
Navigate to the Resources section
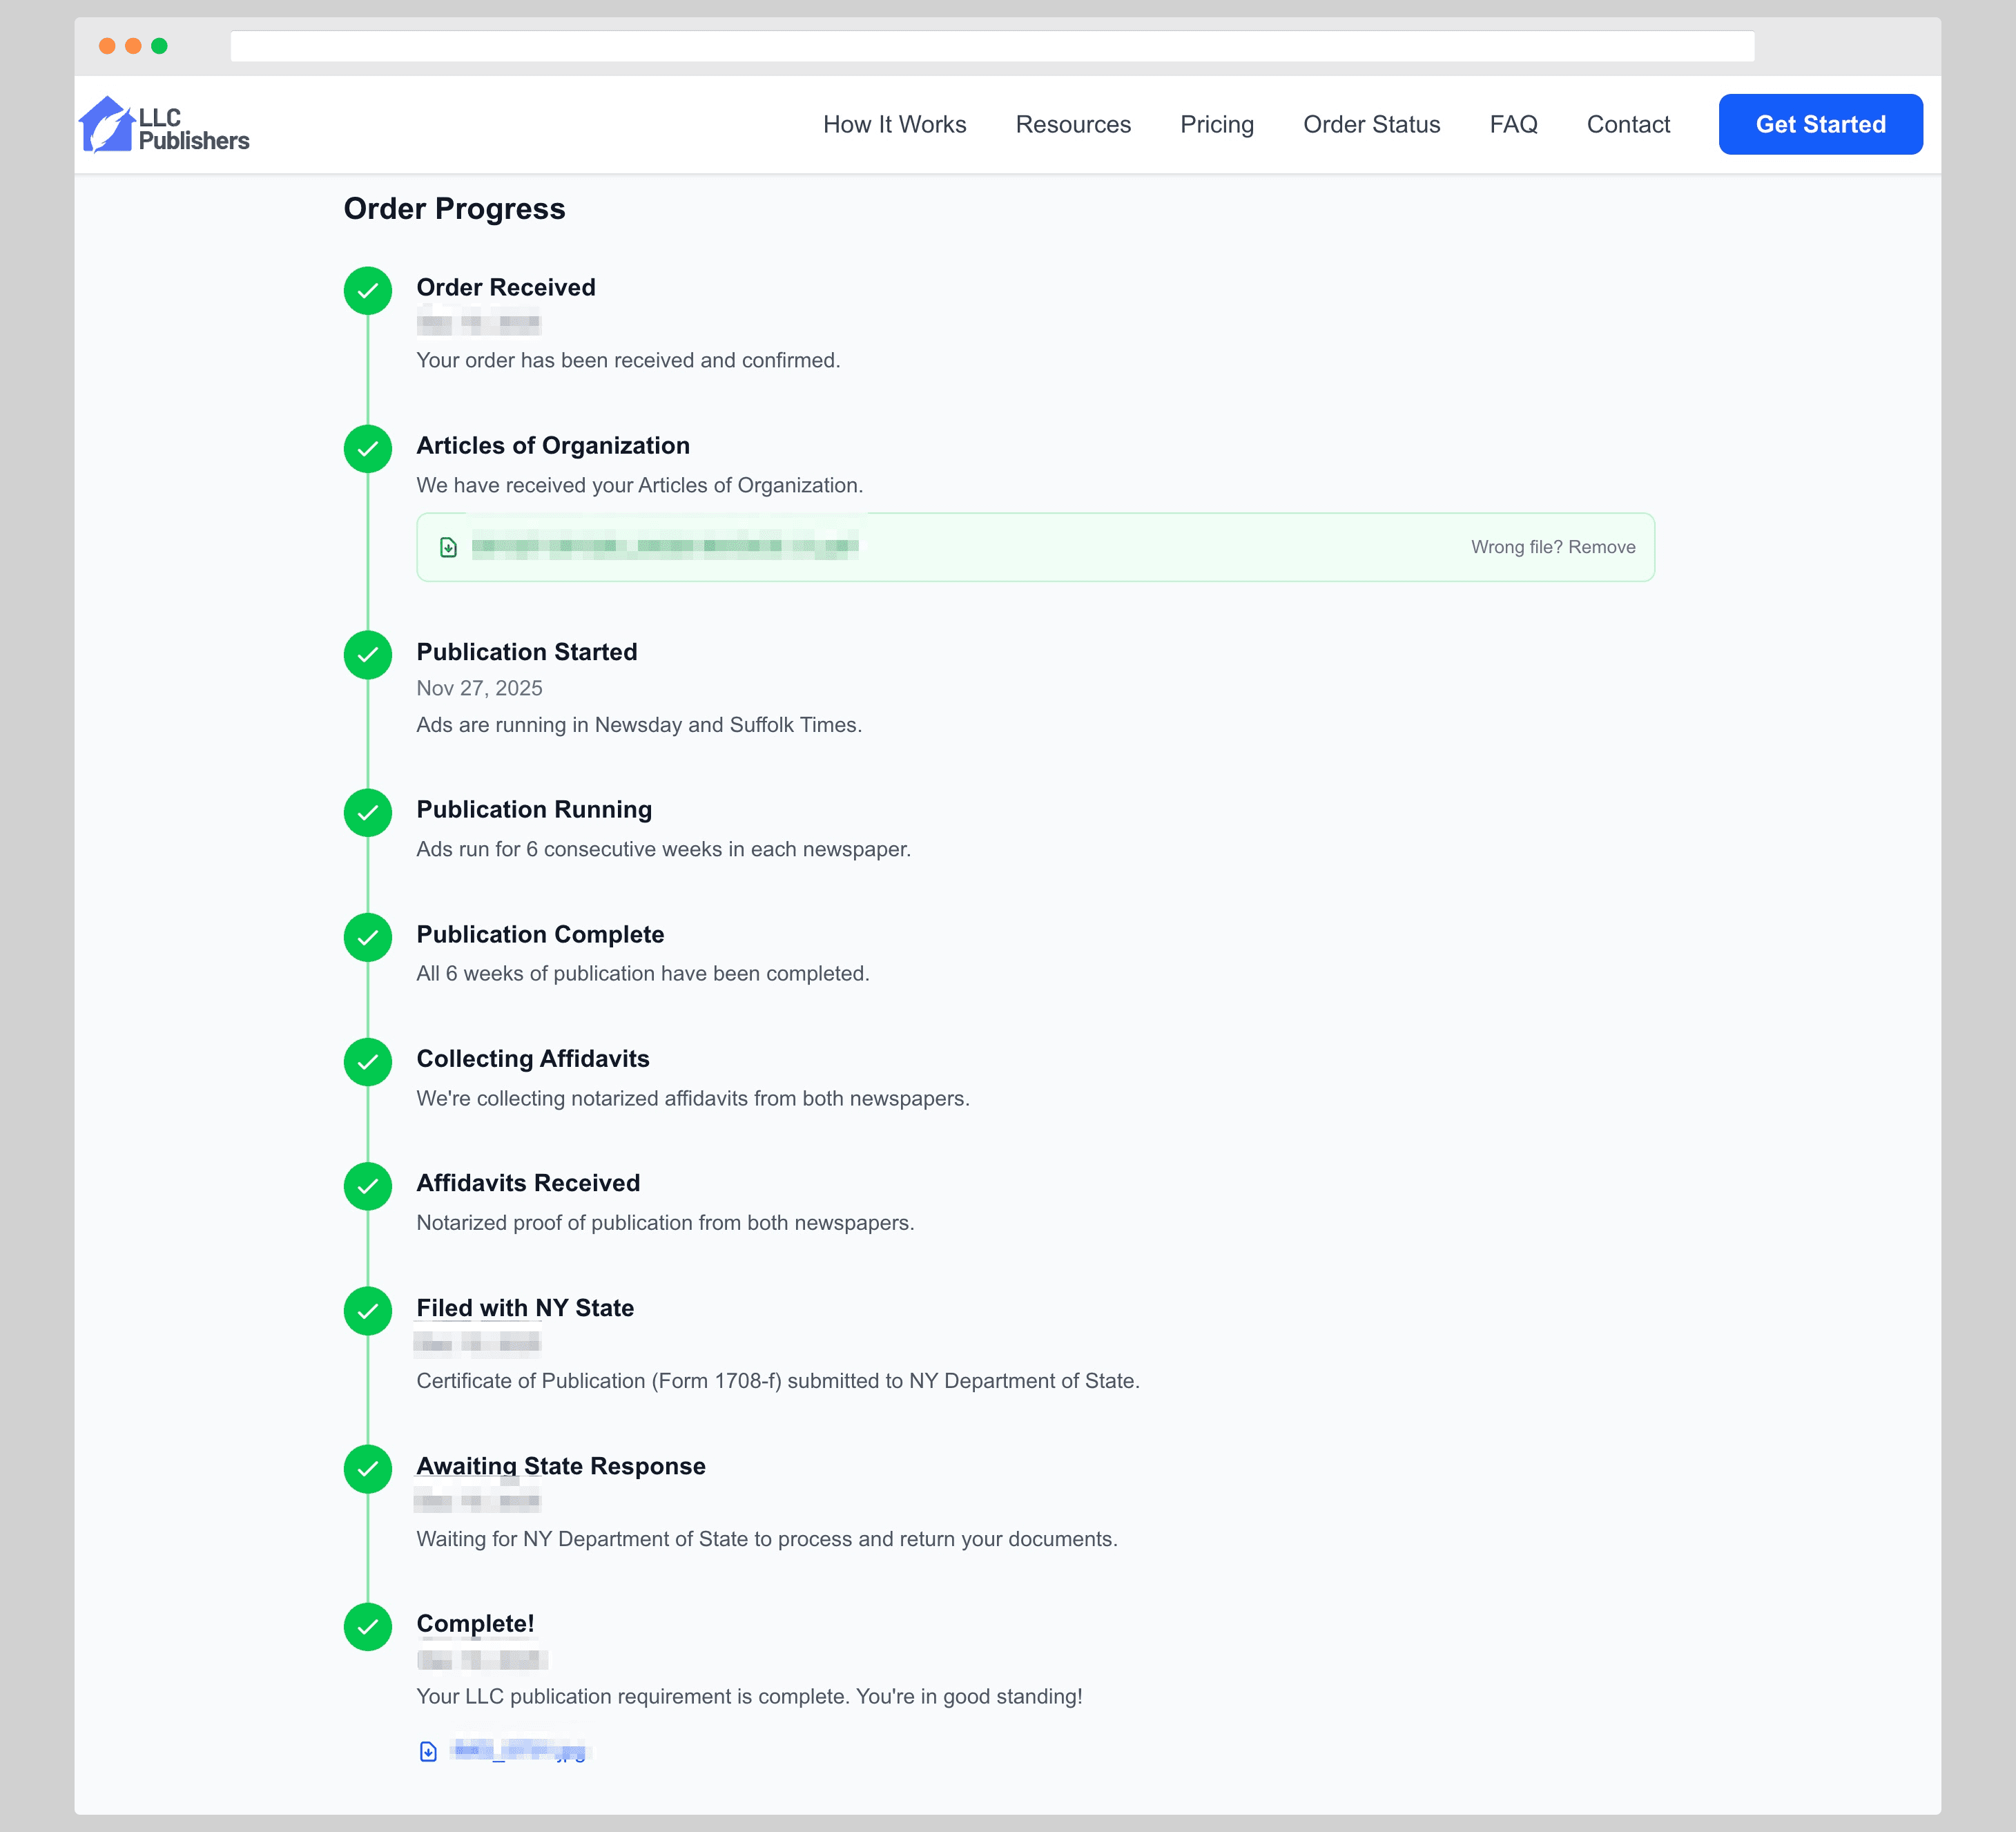pyautogui.click(x=1072, y=124)
